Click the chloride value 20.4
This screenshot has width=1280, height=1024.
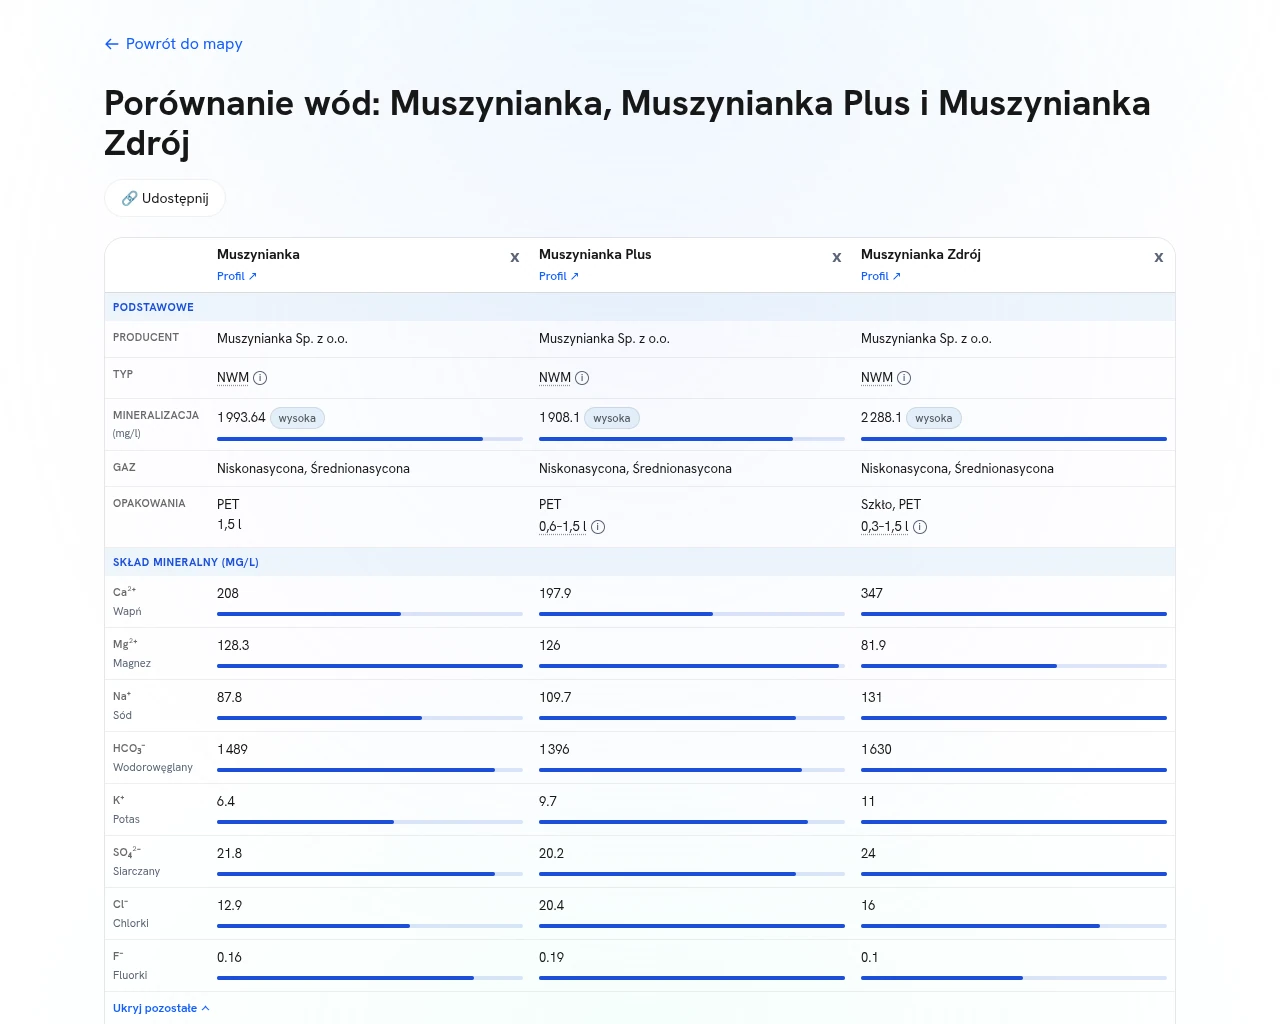551,905
